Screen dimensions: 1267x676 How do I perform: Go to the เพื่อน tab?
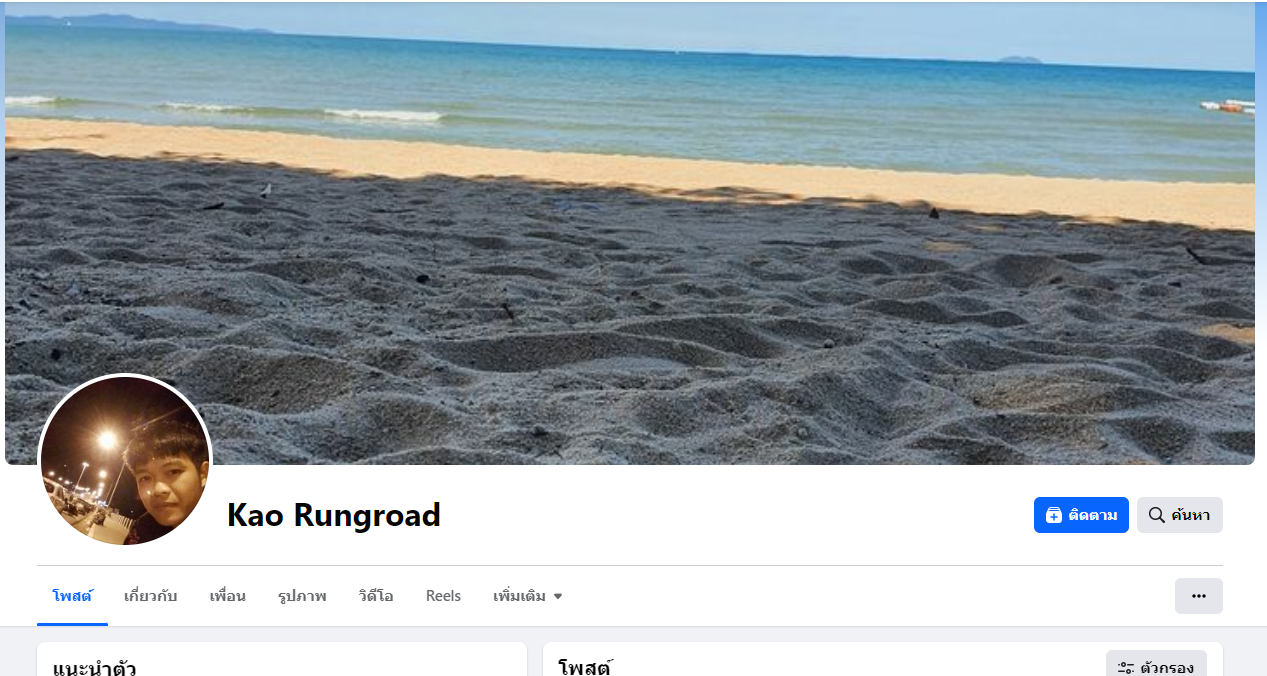228,596
